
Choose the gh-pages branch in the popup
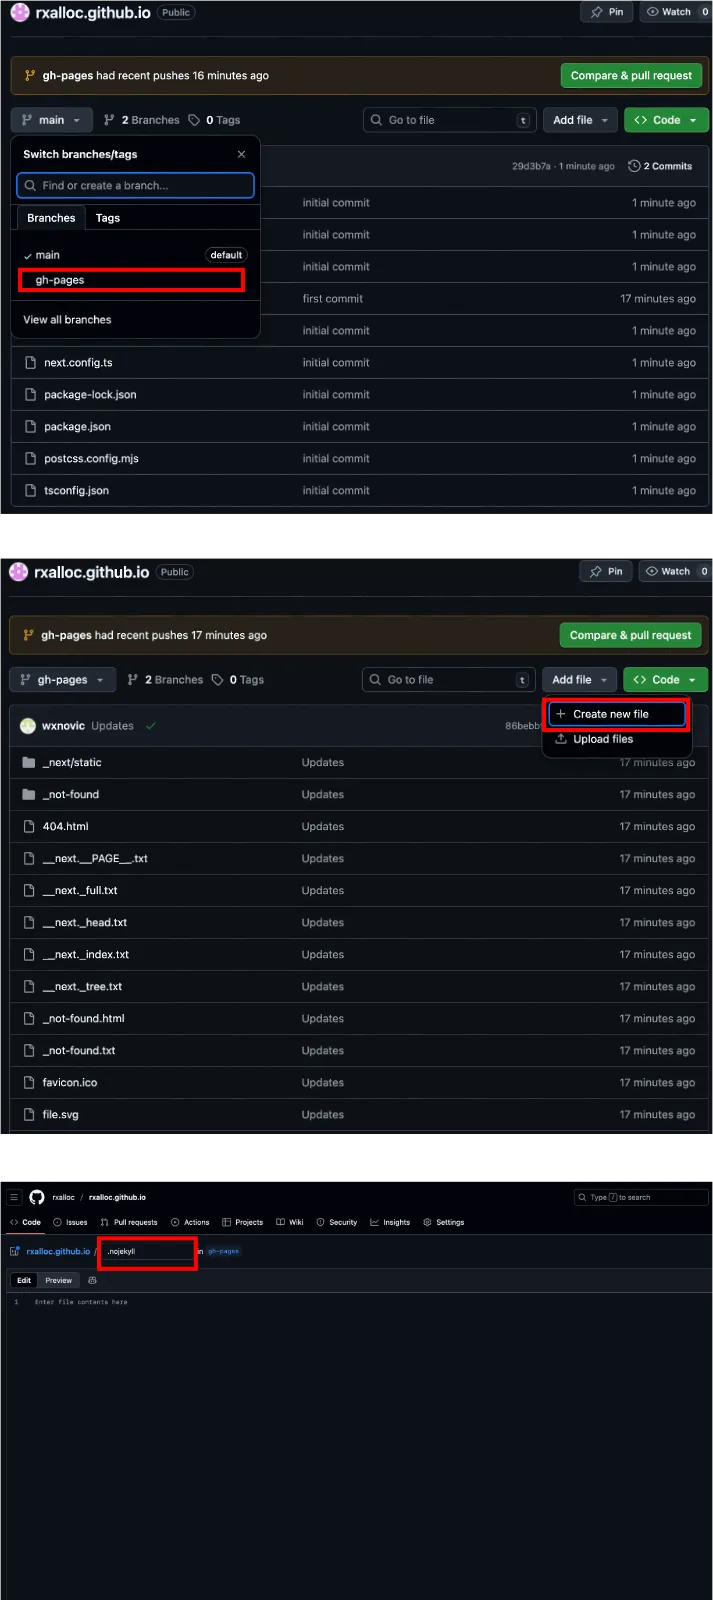[x=131, y=280]
